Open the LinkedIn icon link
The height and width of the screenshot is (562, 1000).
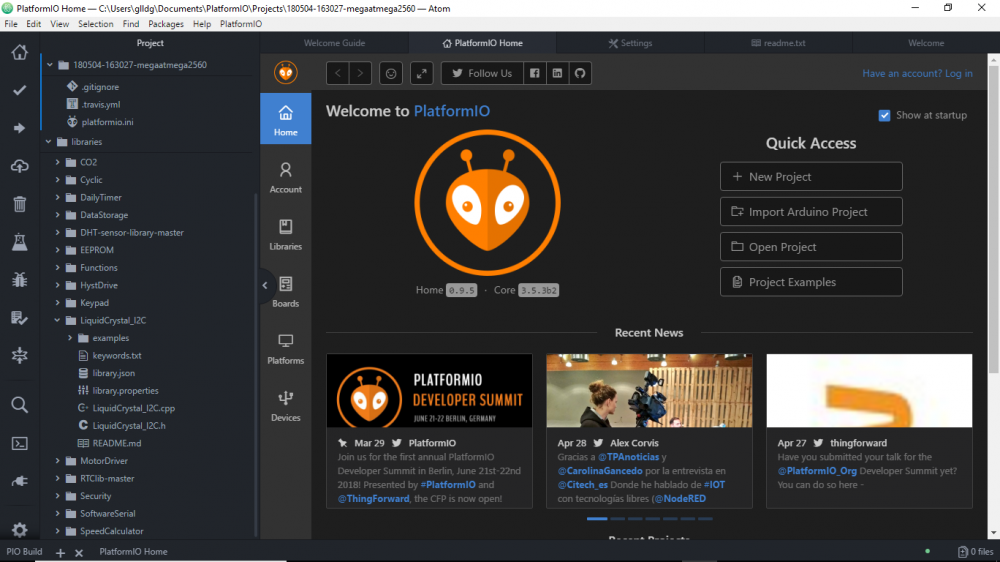pyautogui.click(x=557, y=73)
